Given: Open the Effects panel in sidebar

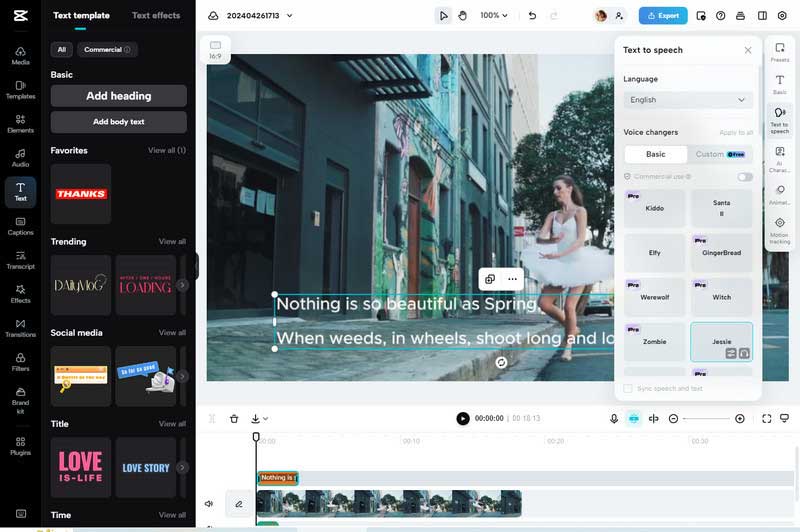Looking at the screenshot, I should click(20, 290).
